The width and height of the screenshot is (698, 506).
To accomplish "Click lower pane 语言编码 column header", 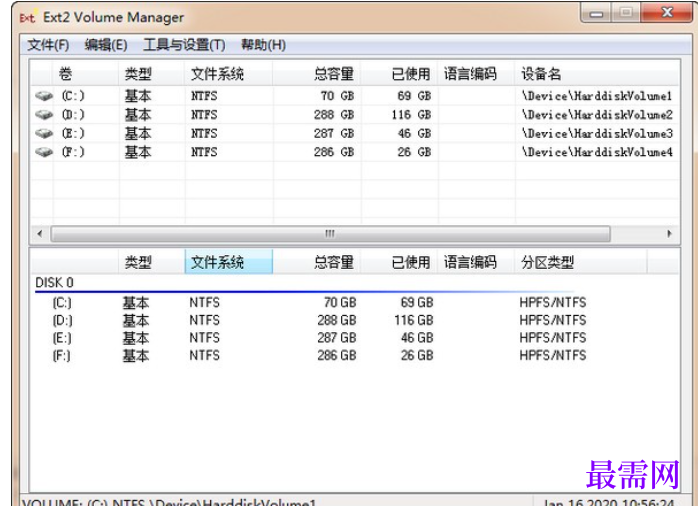I will pos(476,262).
